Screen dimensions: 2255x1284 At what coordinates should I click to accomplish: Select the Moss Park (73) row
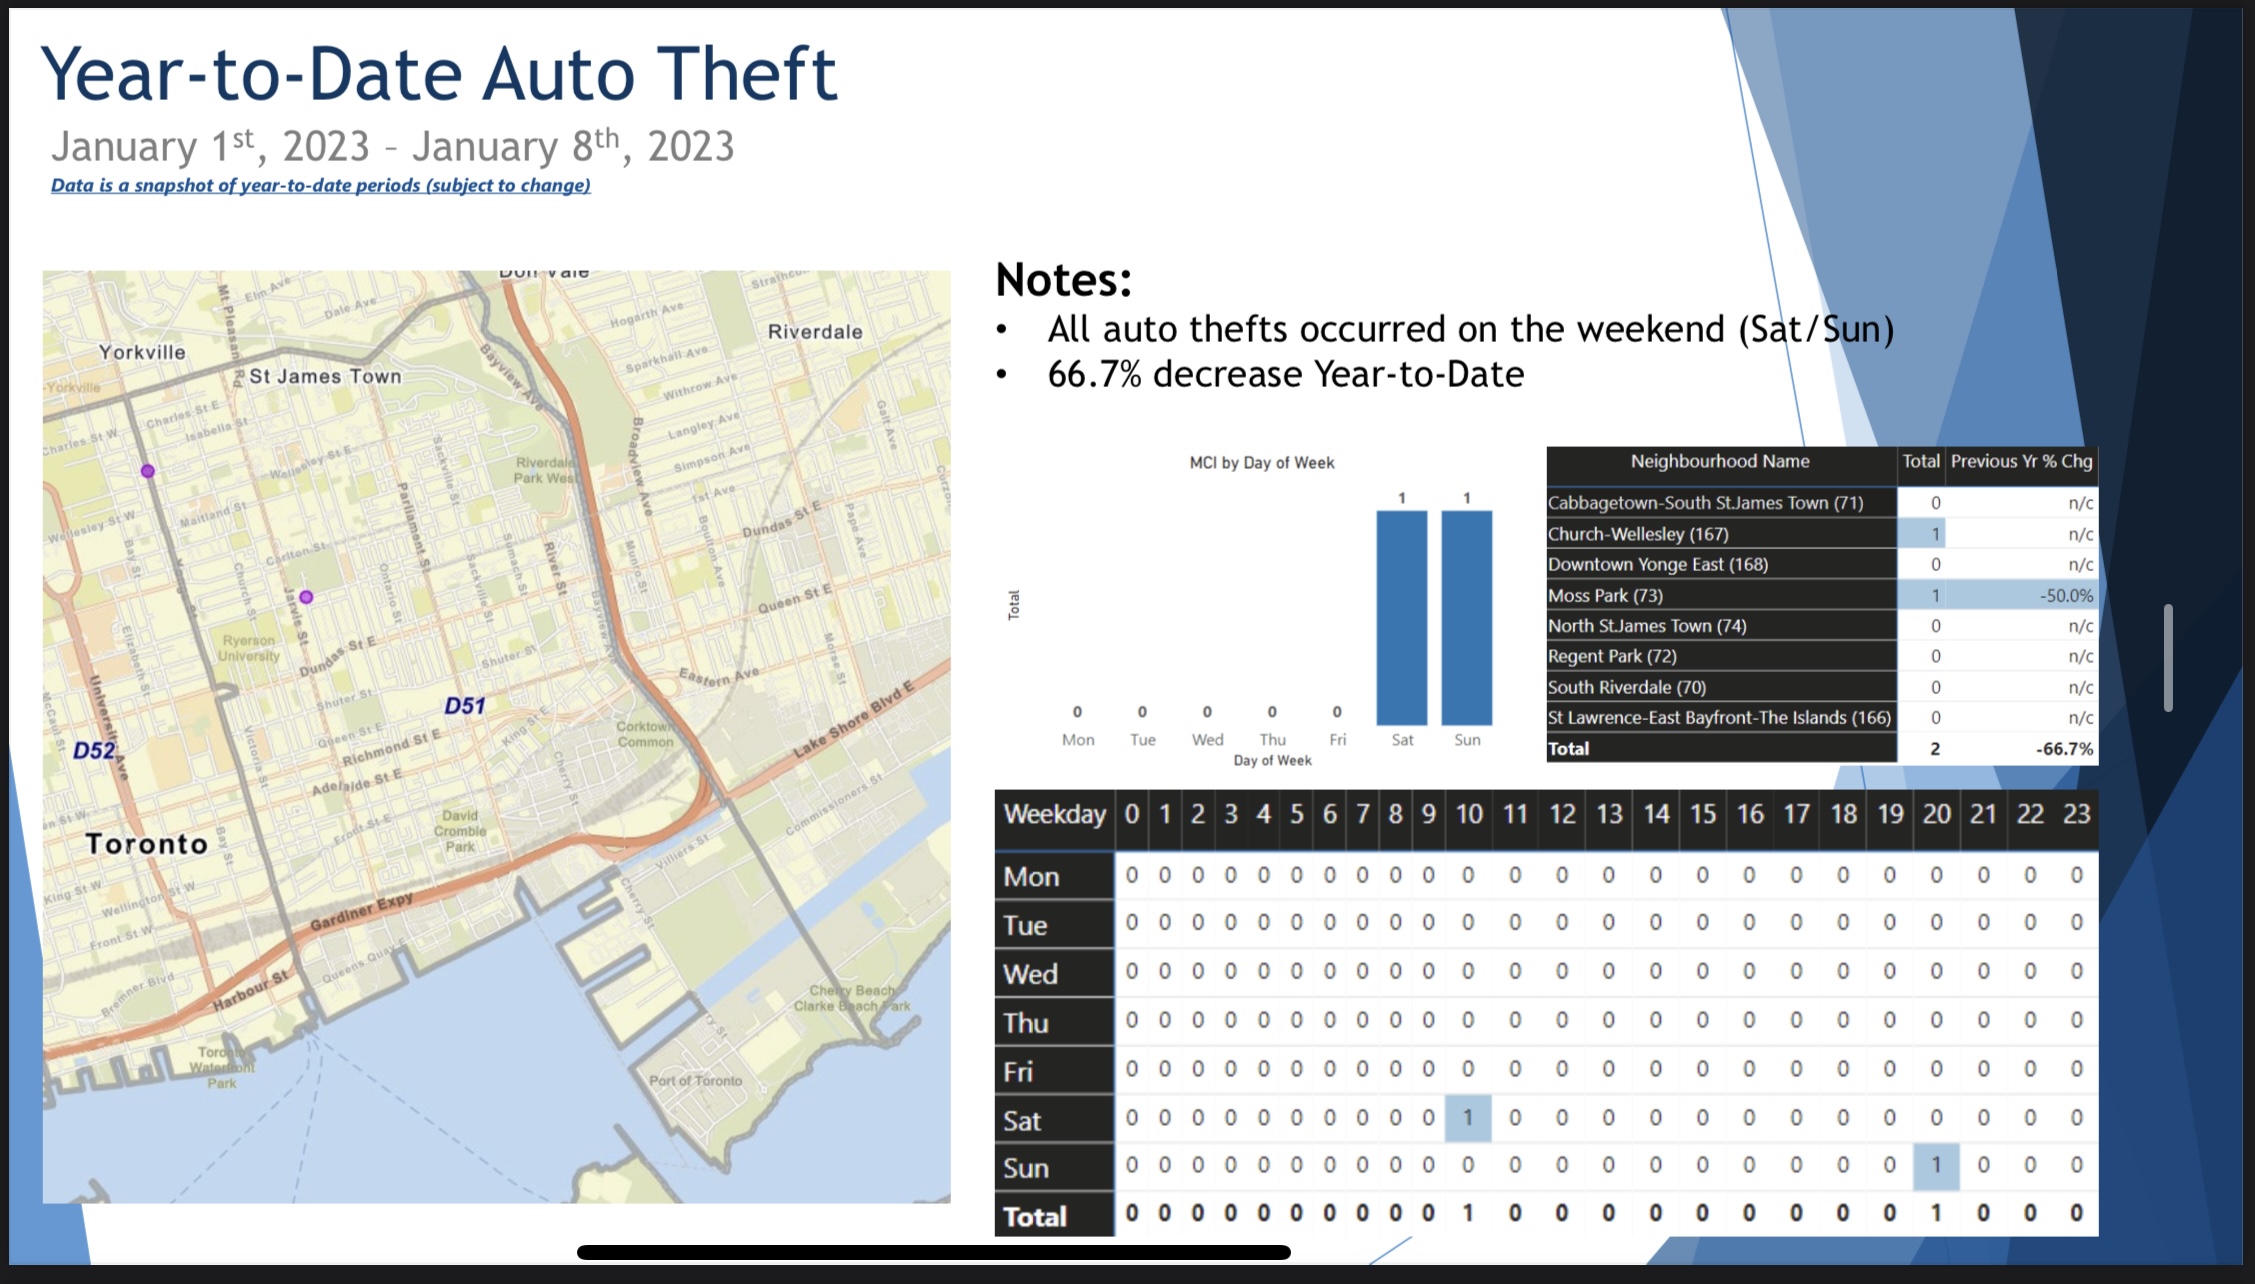pyautogui.click(x=1822, y=595)
